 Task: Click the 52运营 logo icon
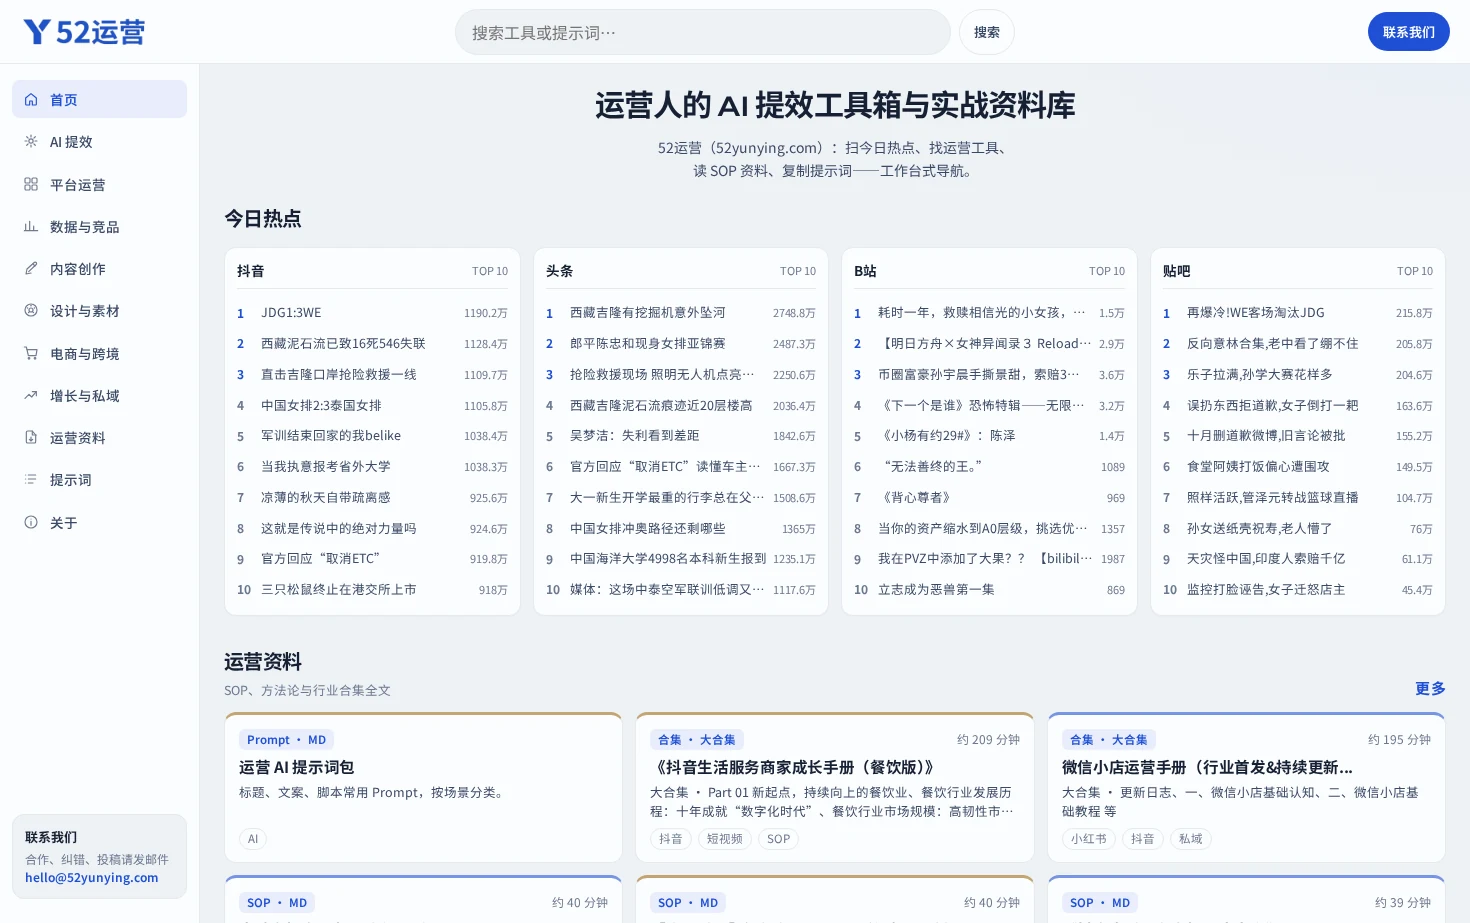click(x=37, y=32)
